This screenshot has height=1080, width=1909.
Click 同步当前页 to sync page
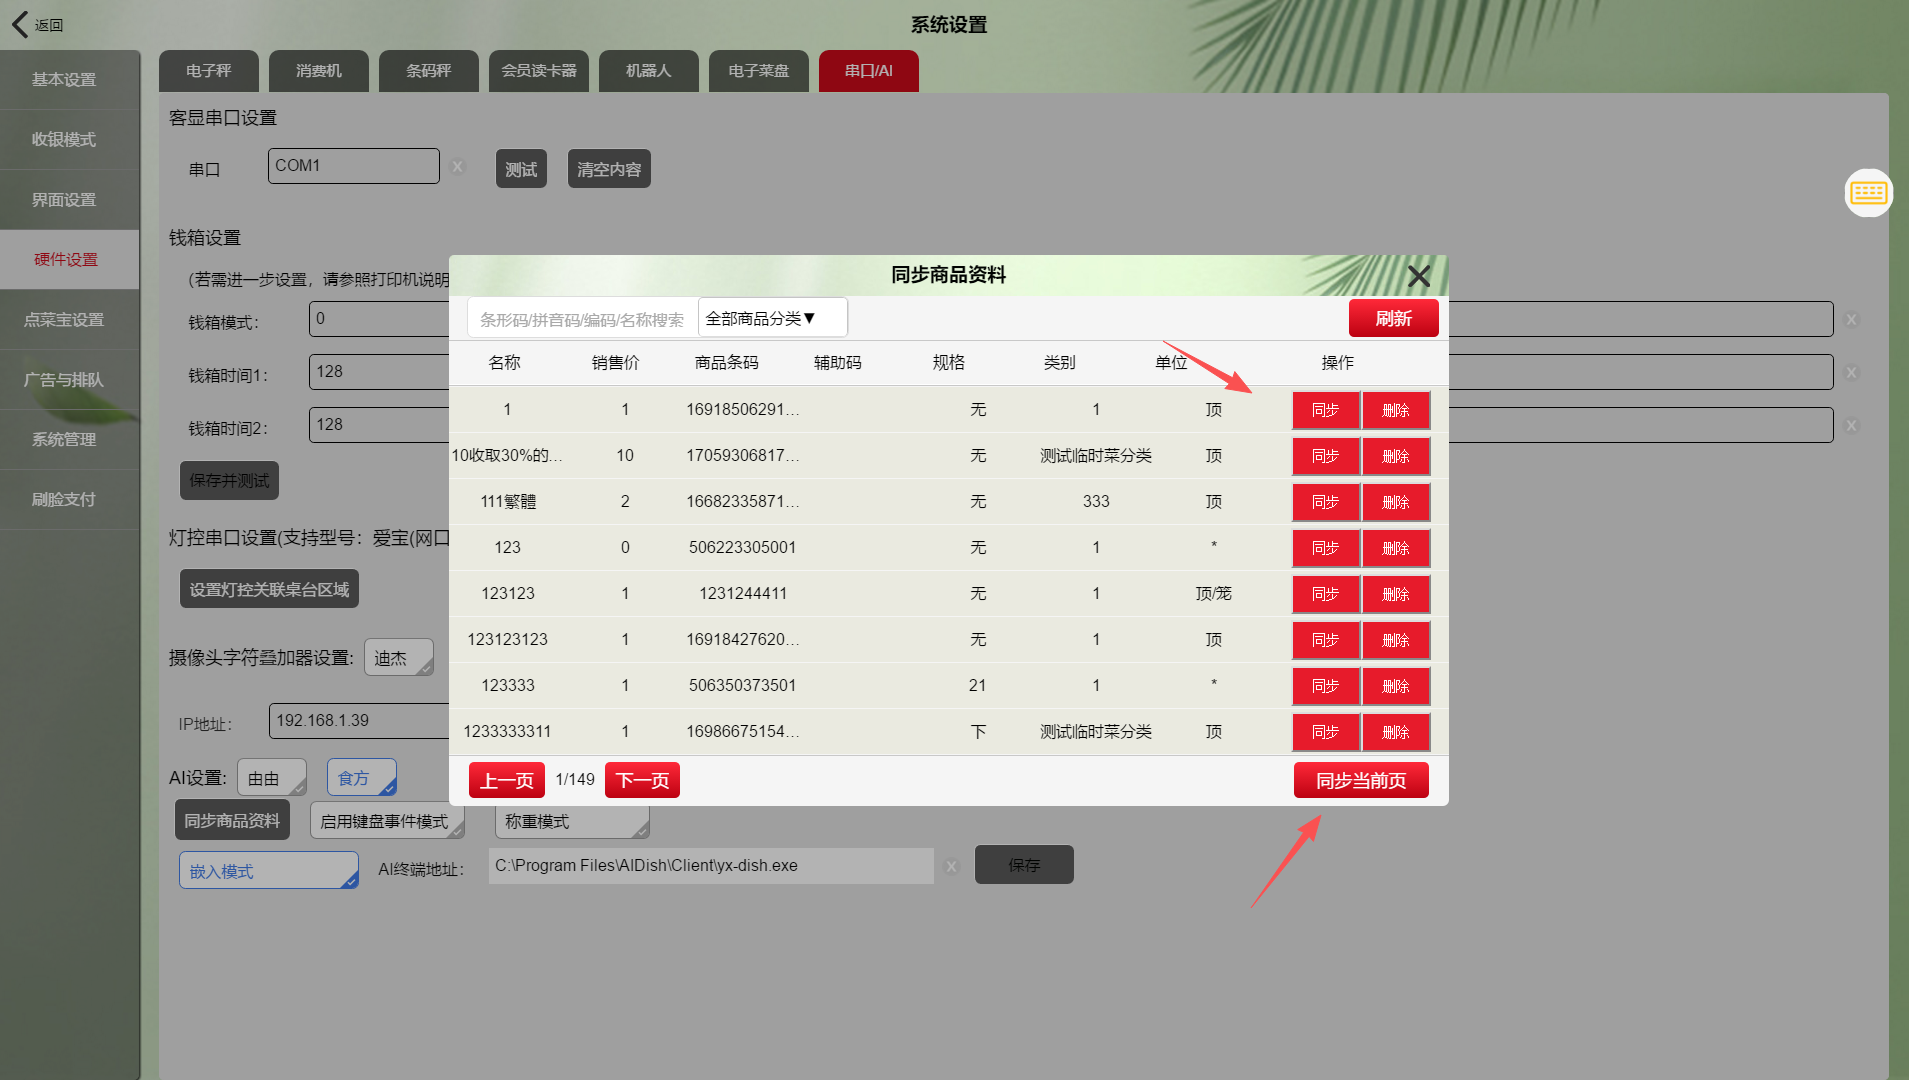(1360, 780)
